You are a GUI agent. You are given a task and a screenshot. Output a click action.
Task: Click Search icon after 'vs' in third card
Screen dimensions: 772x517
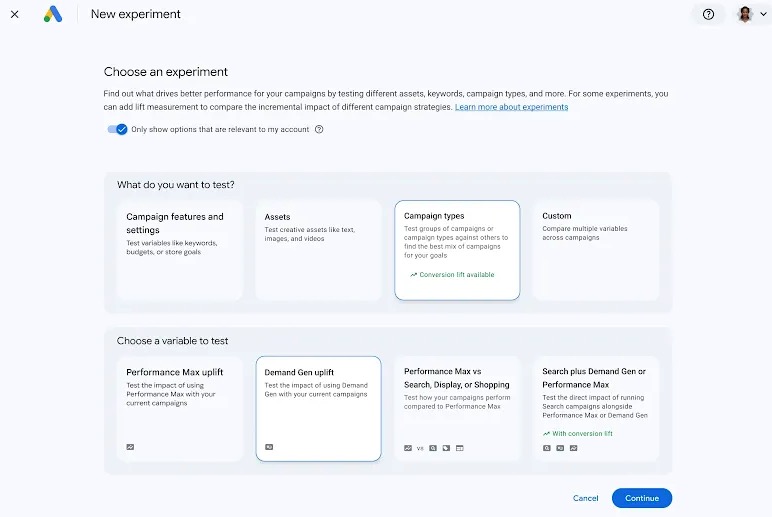click(433, 448)
